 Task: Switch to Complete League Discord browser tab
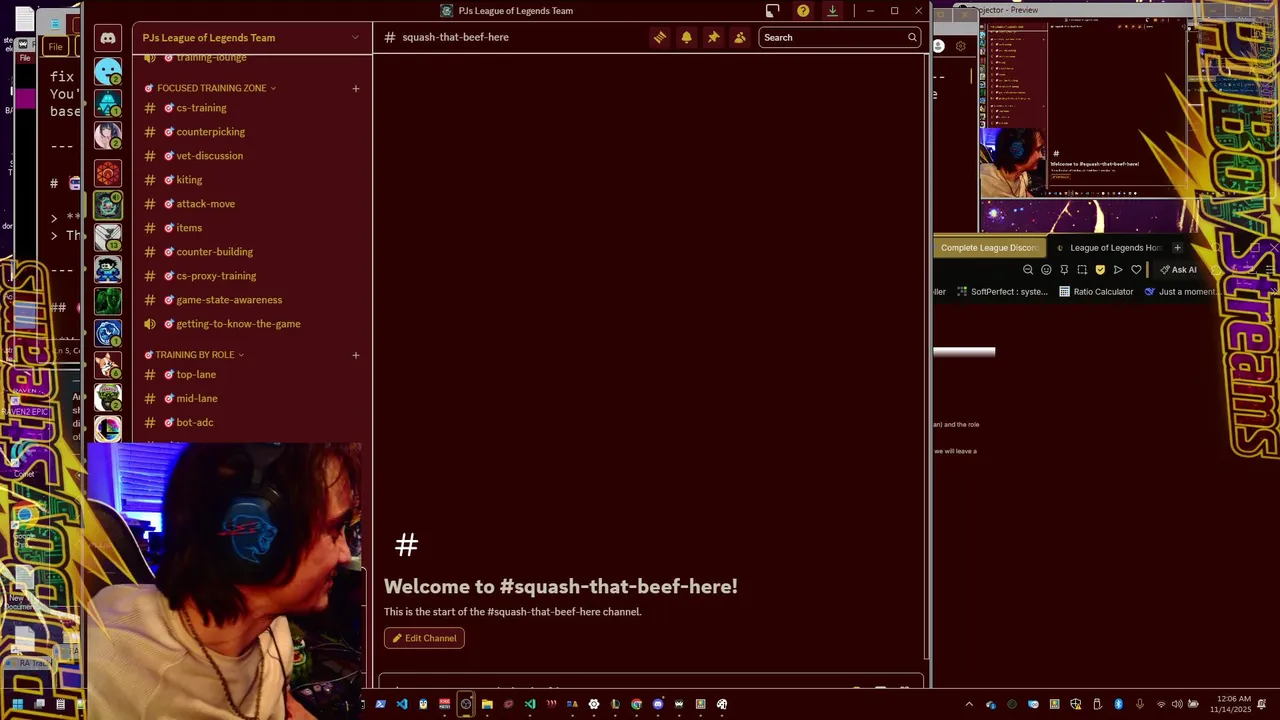(x=989, y=248)
